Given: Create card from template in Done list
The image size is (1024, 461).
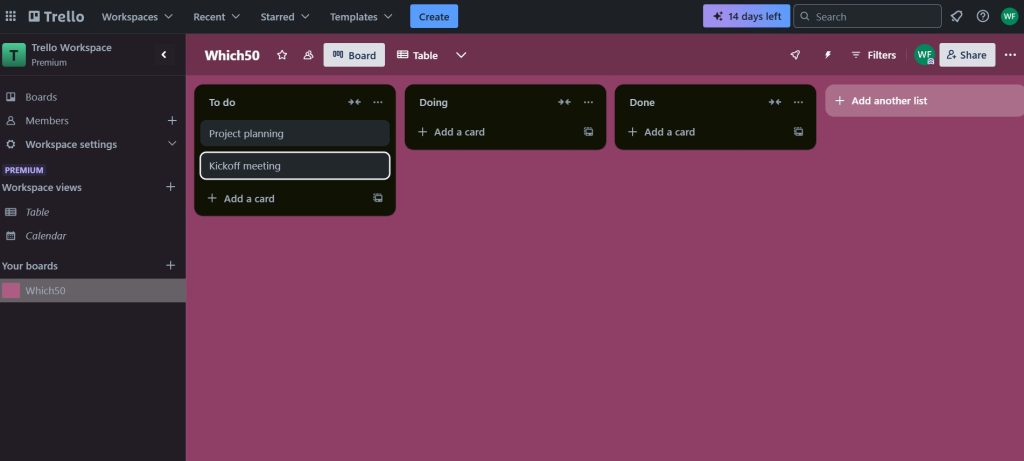Looking at the screenshot, I should [798, 132].
